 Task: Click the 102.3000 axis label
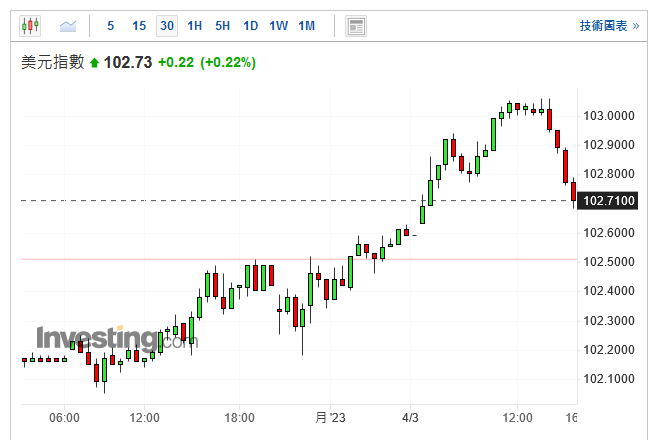coord(609,321)
